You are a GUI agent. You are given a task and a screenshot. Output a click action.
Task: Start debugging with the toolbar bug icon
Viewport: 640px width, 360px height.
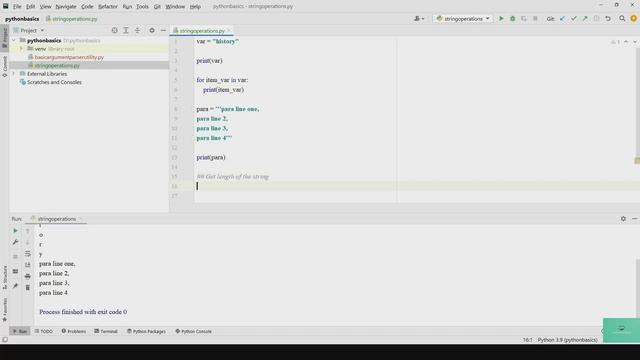pos(513,19)
